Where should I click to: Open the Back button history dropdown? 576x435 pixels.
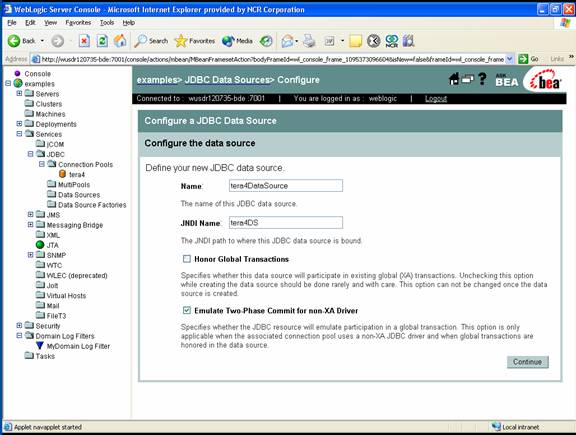pos(42,41)
